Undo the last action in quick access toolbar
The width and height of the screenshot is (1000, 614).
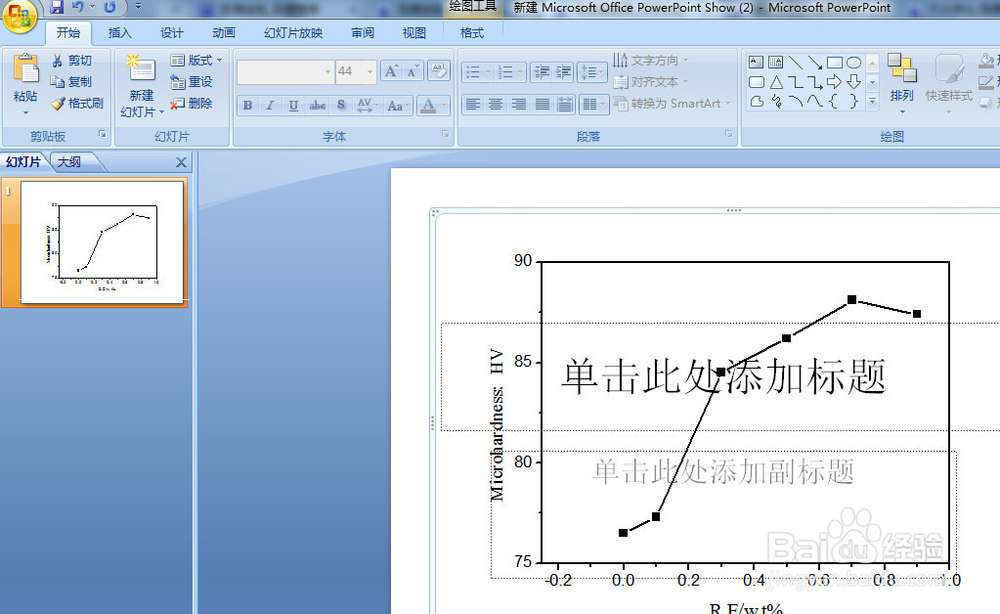(78, 7)
